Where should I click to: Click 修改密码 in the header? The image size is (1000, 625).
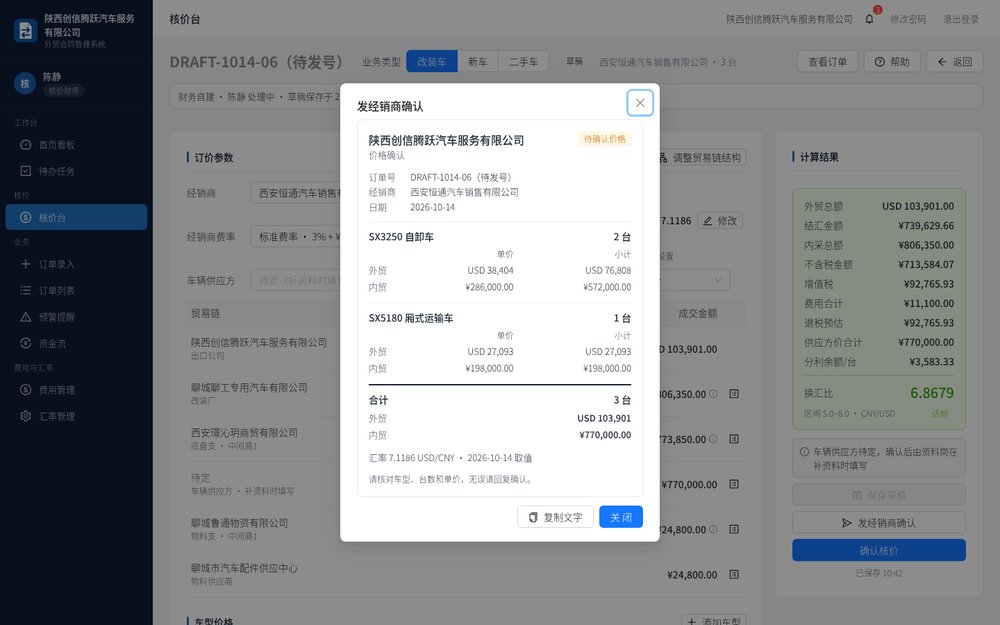pyautogui.click(x=908, y=19)
